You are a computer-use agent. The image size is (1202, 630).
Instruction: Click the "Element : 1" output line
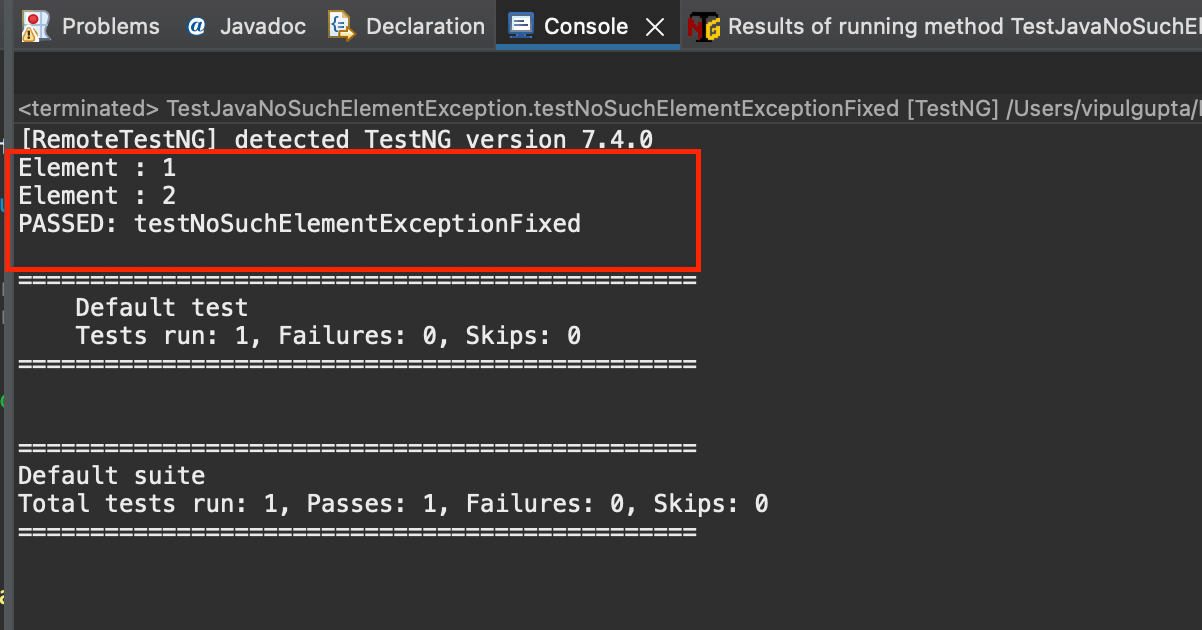coord(97,167)
